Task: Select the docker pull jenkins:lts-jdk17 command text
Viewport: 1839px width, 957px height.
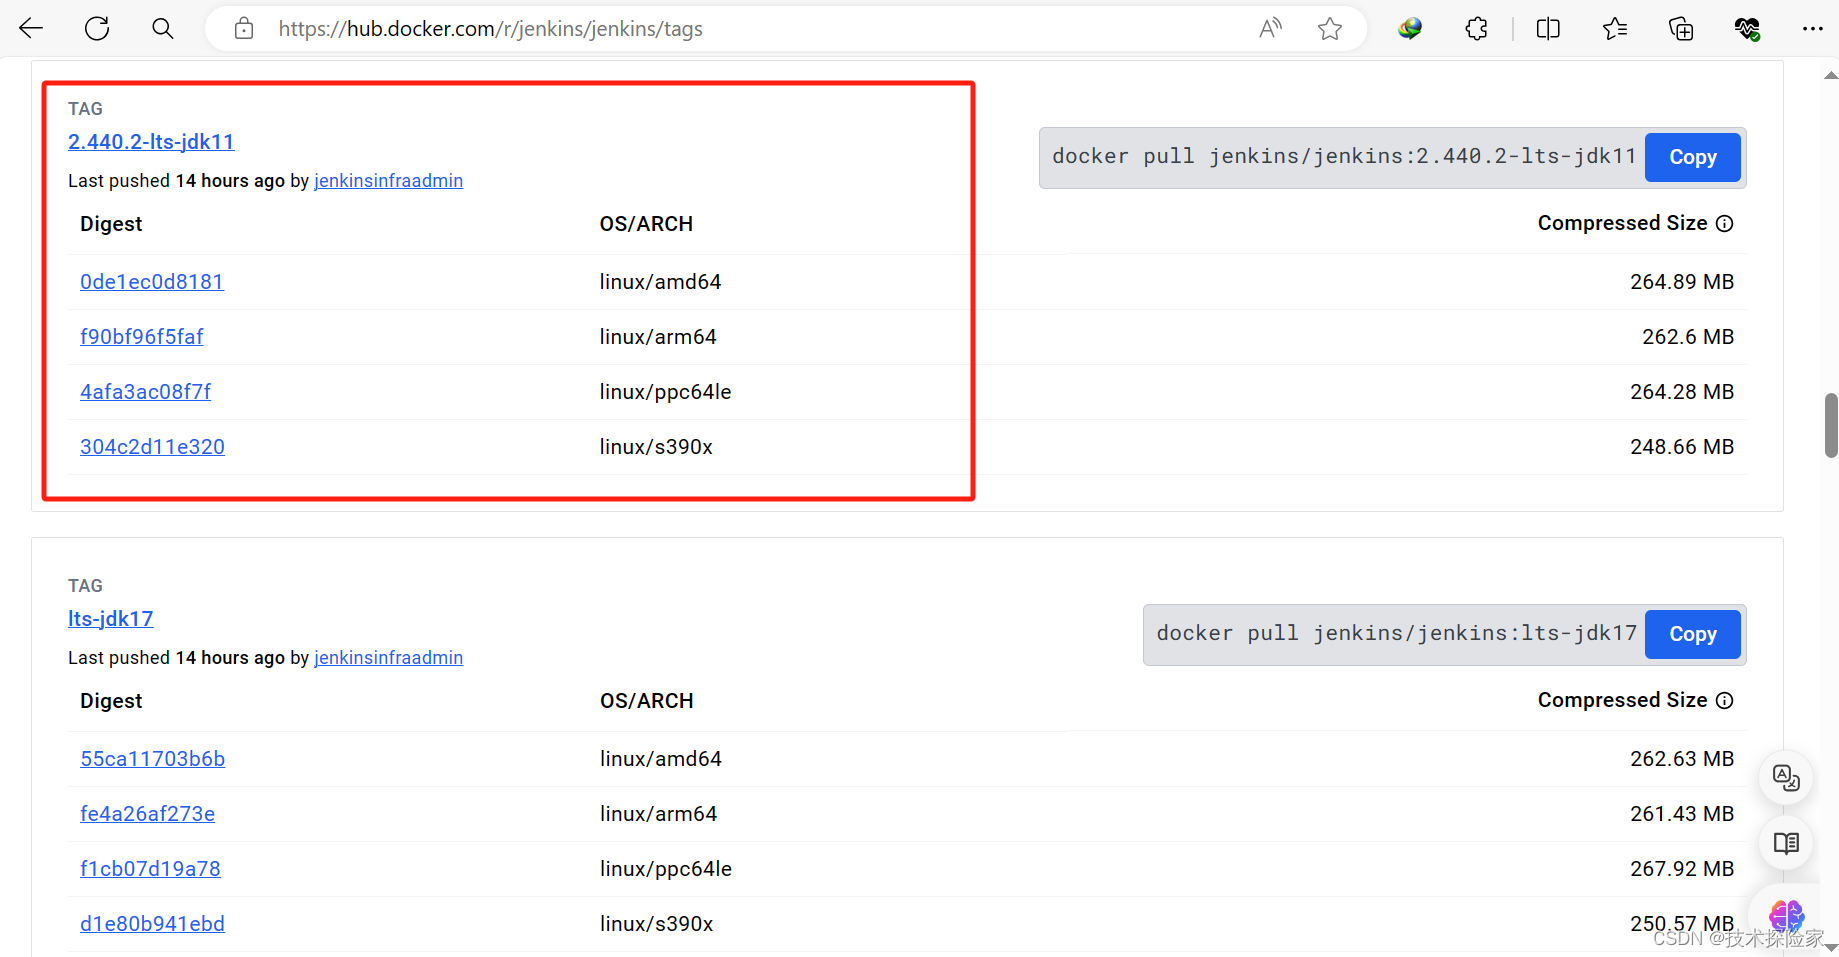Action: point(1397,633)
